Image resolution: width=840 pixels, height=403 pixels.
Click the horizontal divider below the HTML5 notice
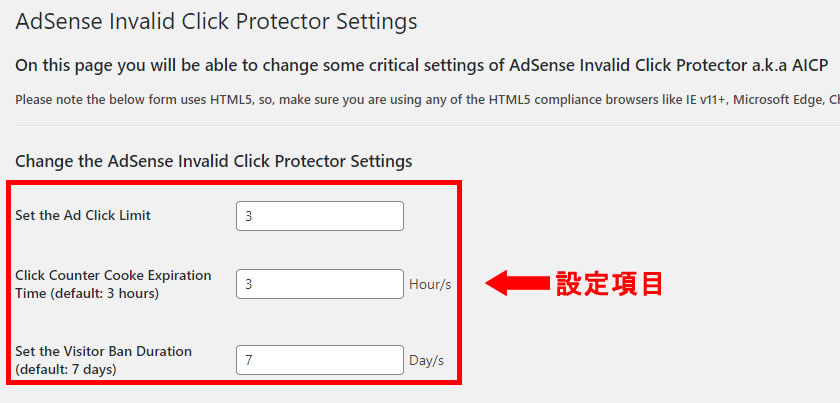pos(420,125)
